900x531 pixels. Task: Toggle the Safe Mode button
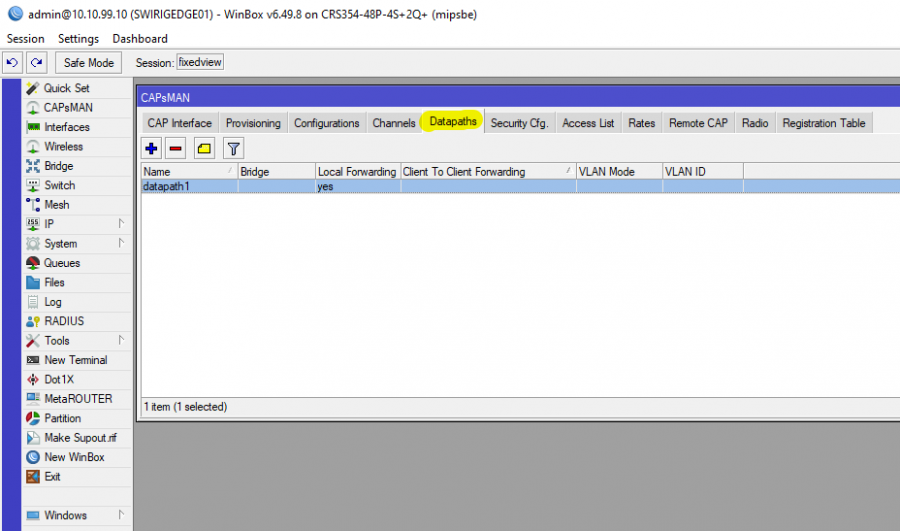click(89, 63)
